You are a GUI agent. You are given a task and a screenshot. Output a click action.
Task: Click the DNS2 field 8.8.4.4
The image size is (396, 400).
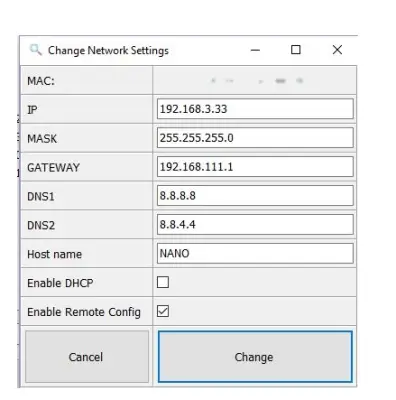click(255, 225)
